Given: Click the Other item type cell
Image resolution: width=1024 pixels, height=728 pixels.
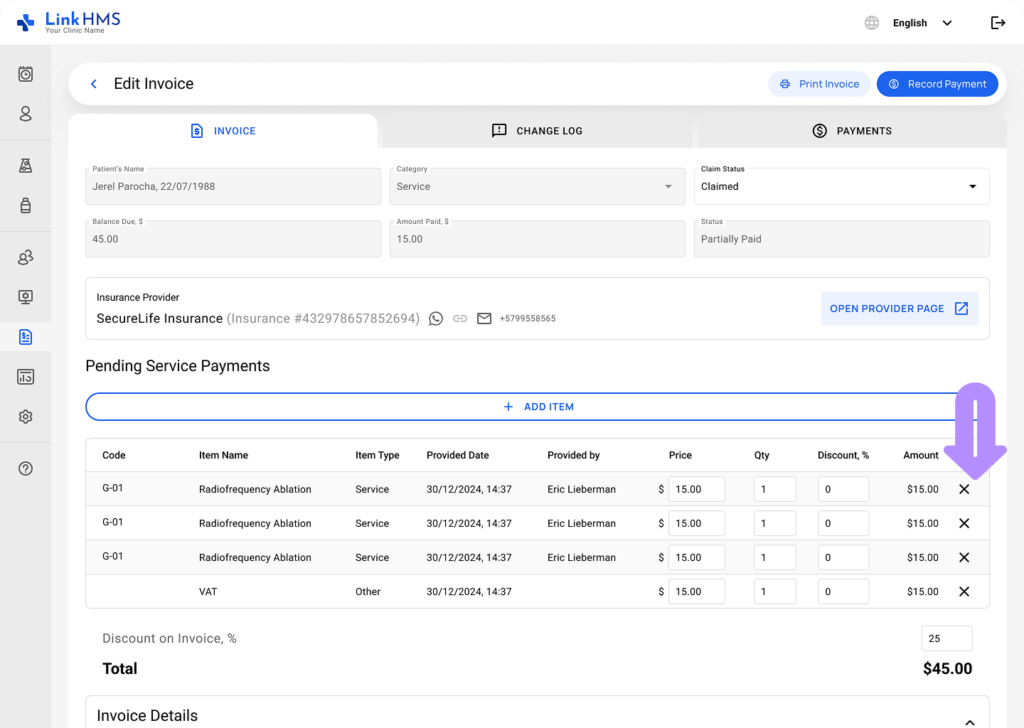Looking at the screenshot, I should 368,592.
